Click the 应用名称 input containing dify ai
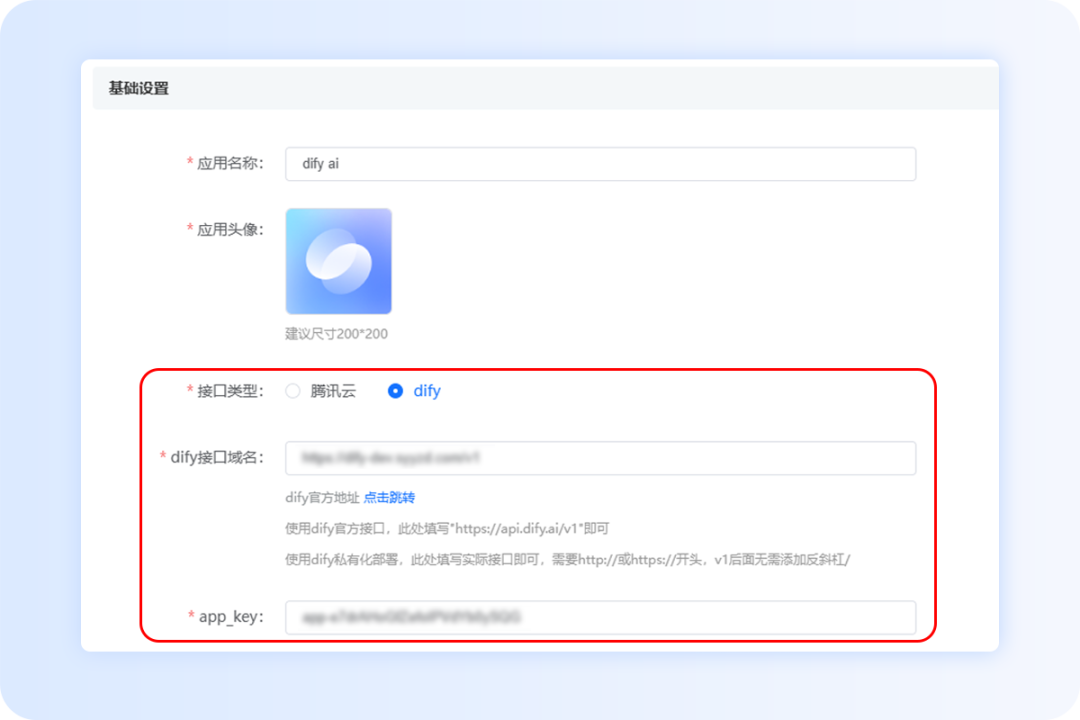 tap(600, 163)
